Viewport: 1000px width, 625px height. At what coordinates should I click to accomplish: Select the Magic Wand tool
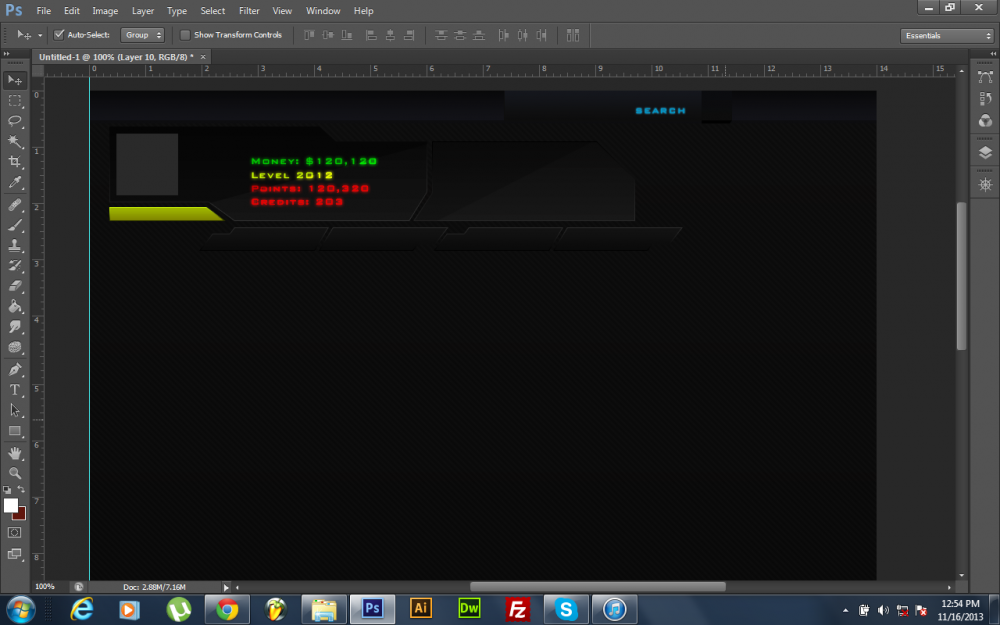15,141
